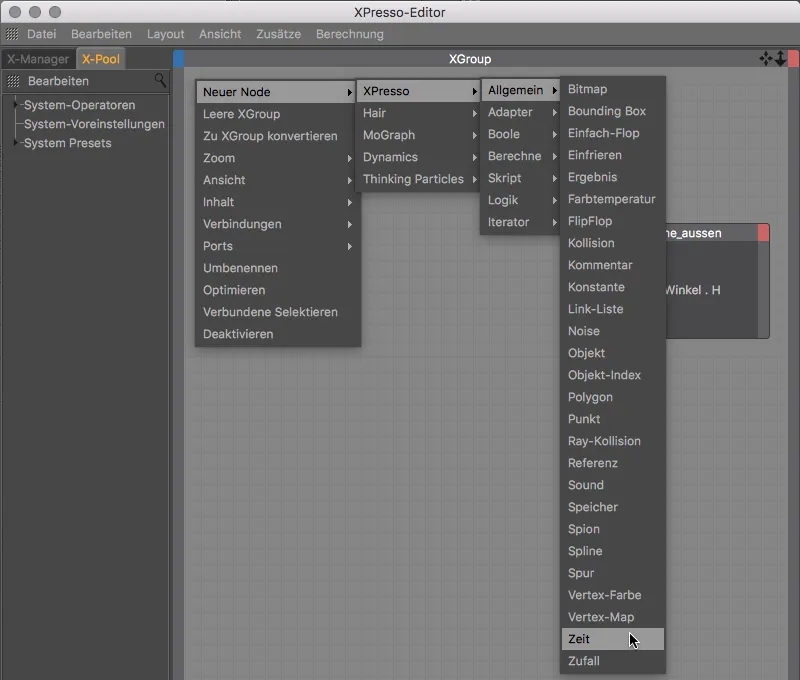Choose Leere XGroup from context menu

pyautogui.click(x=277, y=114)
